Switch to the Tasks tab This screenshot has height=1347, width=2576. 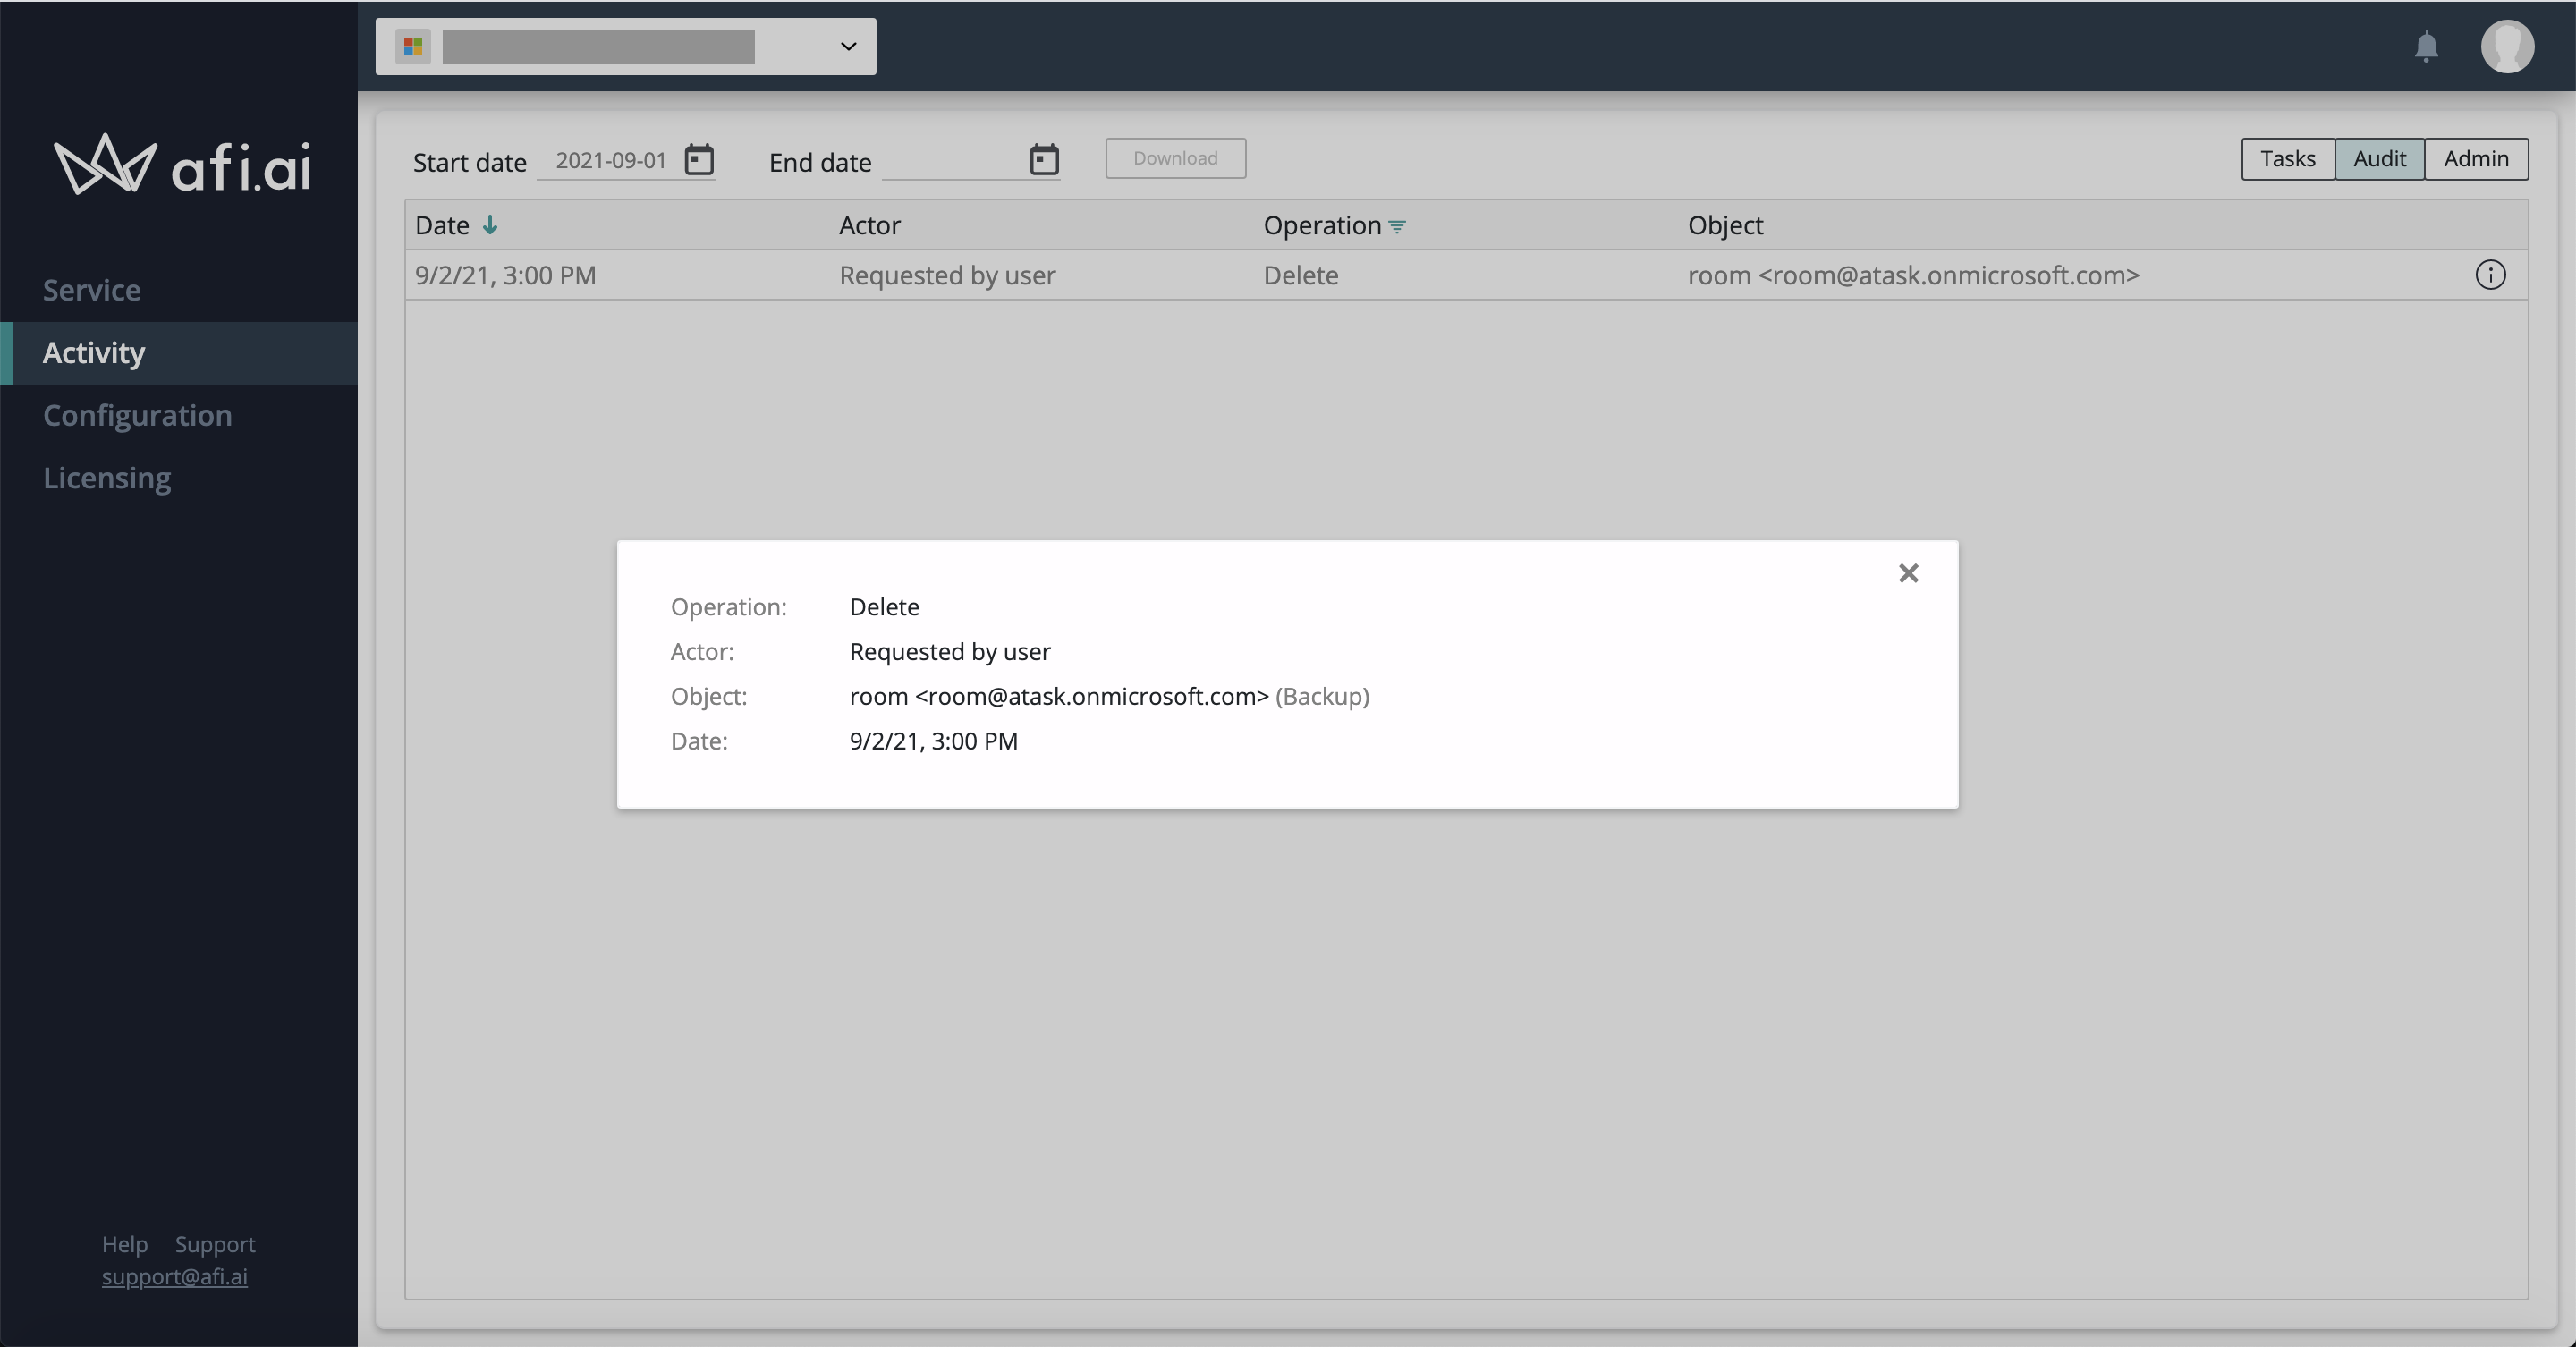(x=2288, y=159)
